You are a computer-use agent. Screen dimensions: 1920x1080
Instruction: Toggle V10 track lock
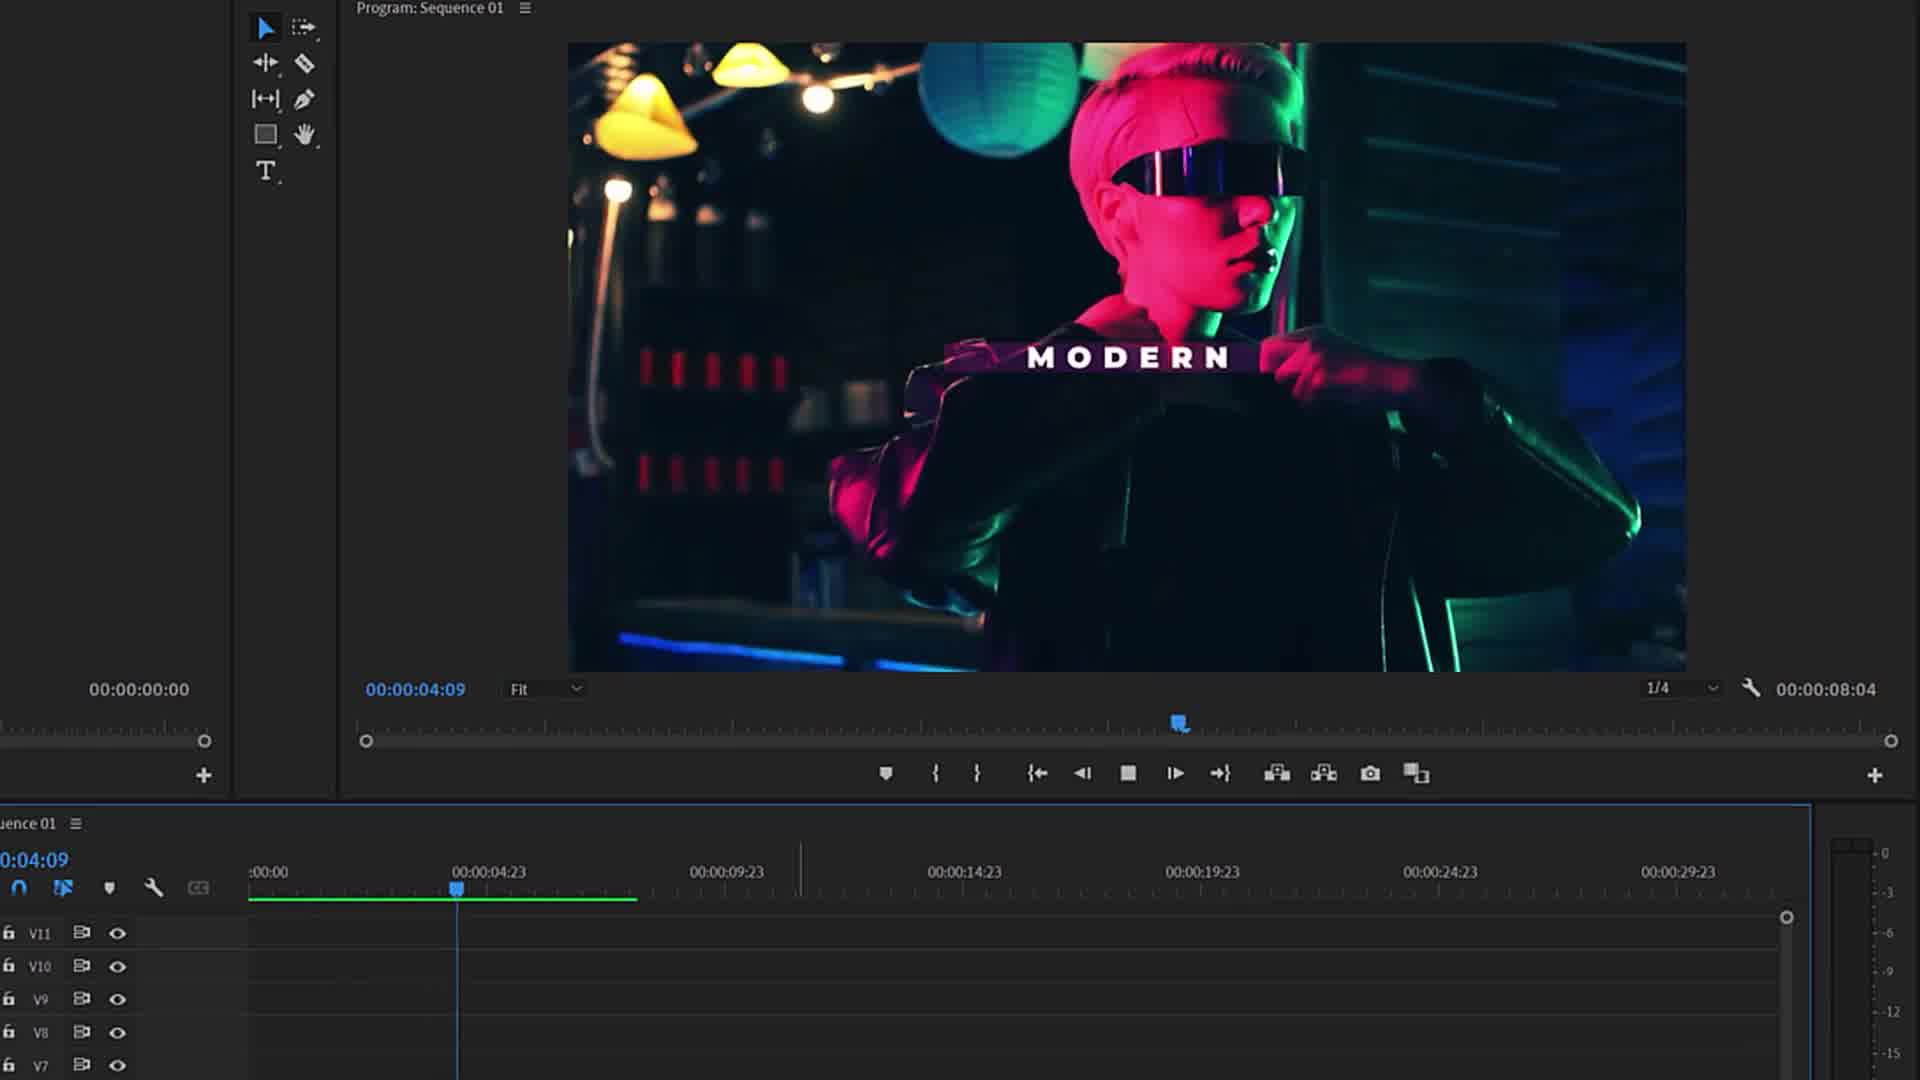pyautogui.click(x=9, y=966)
